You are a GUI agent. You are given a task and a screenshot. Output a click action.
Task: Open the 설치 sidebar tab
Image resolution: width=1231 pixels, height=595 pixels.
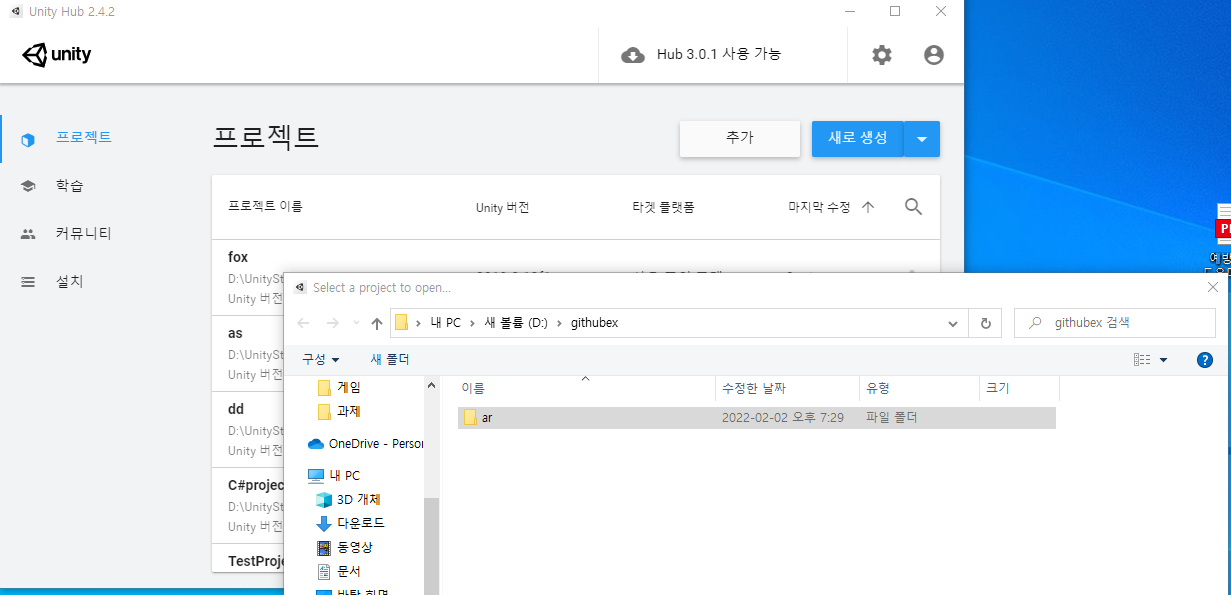click(69, 282)
